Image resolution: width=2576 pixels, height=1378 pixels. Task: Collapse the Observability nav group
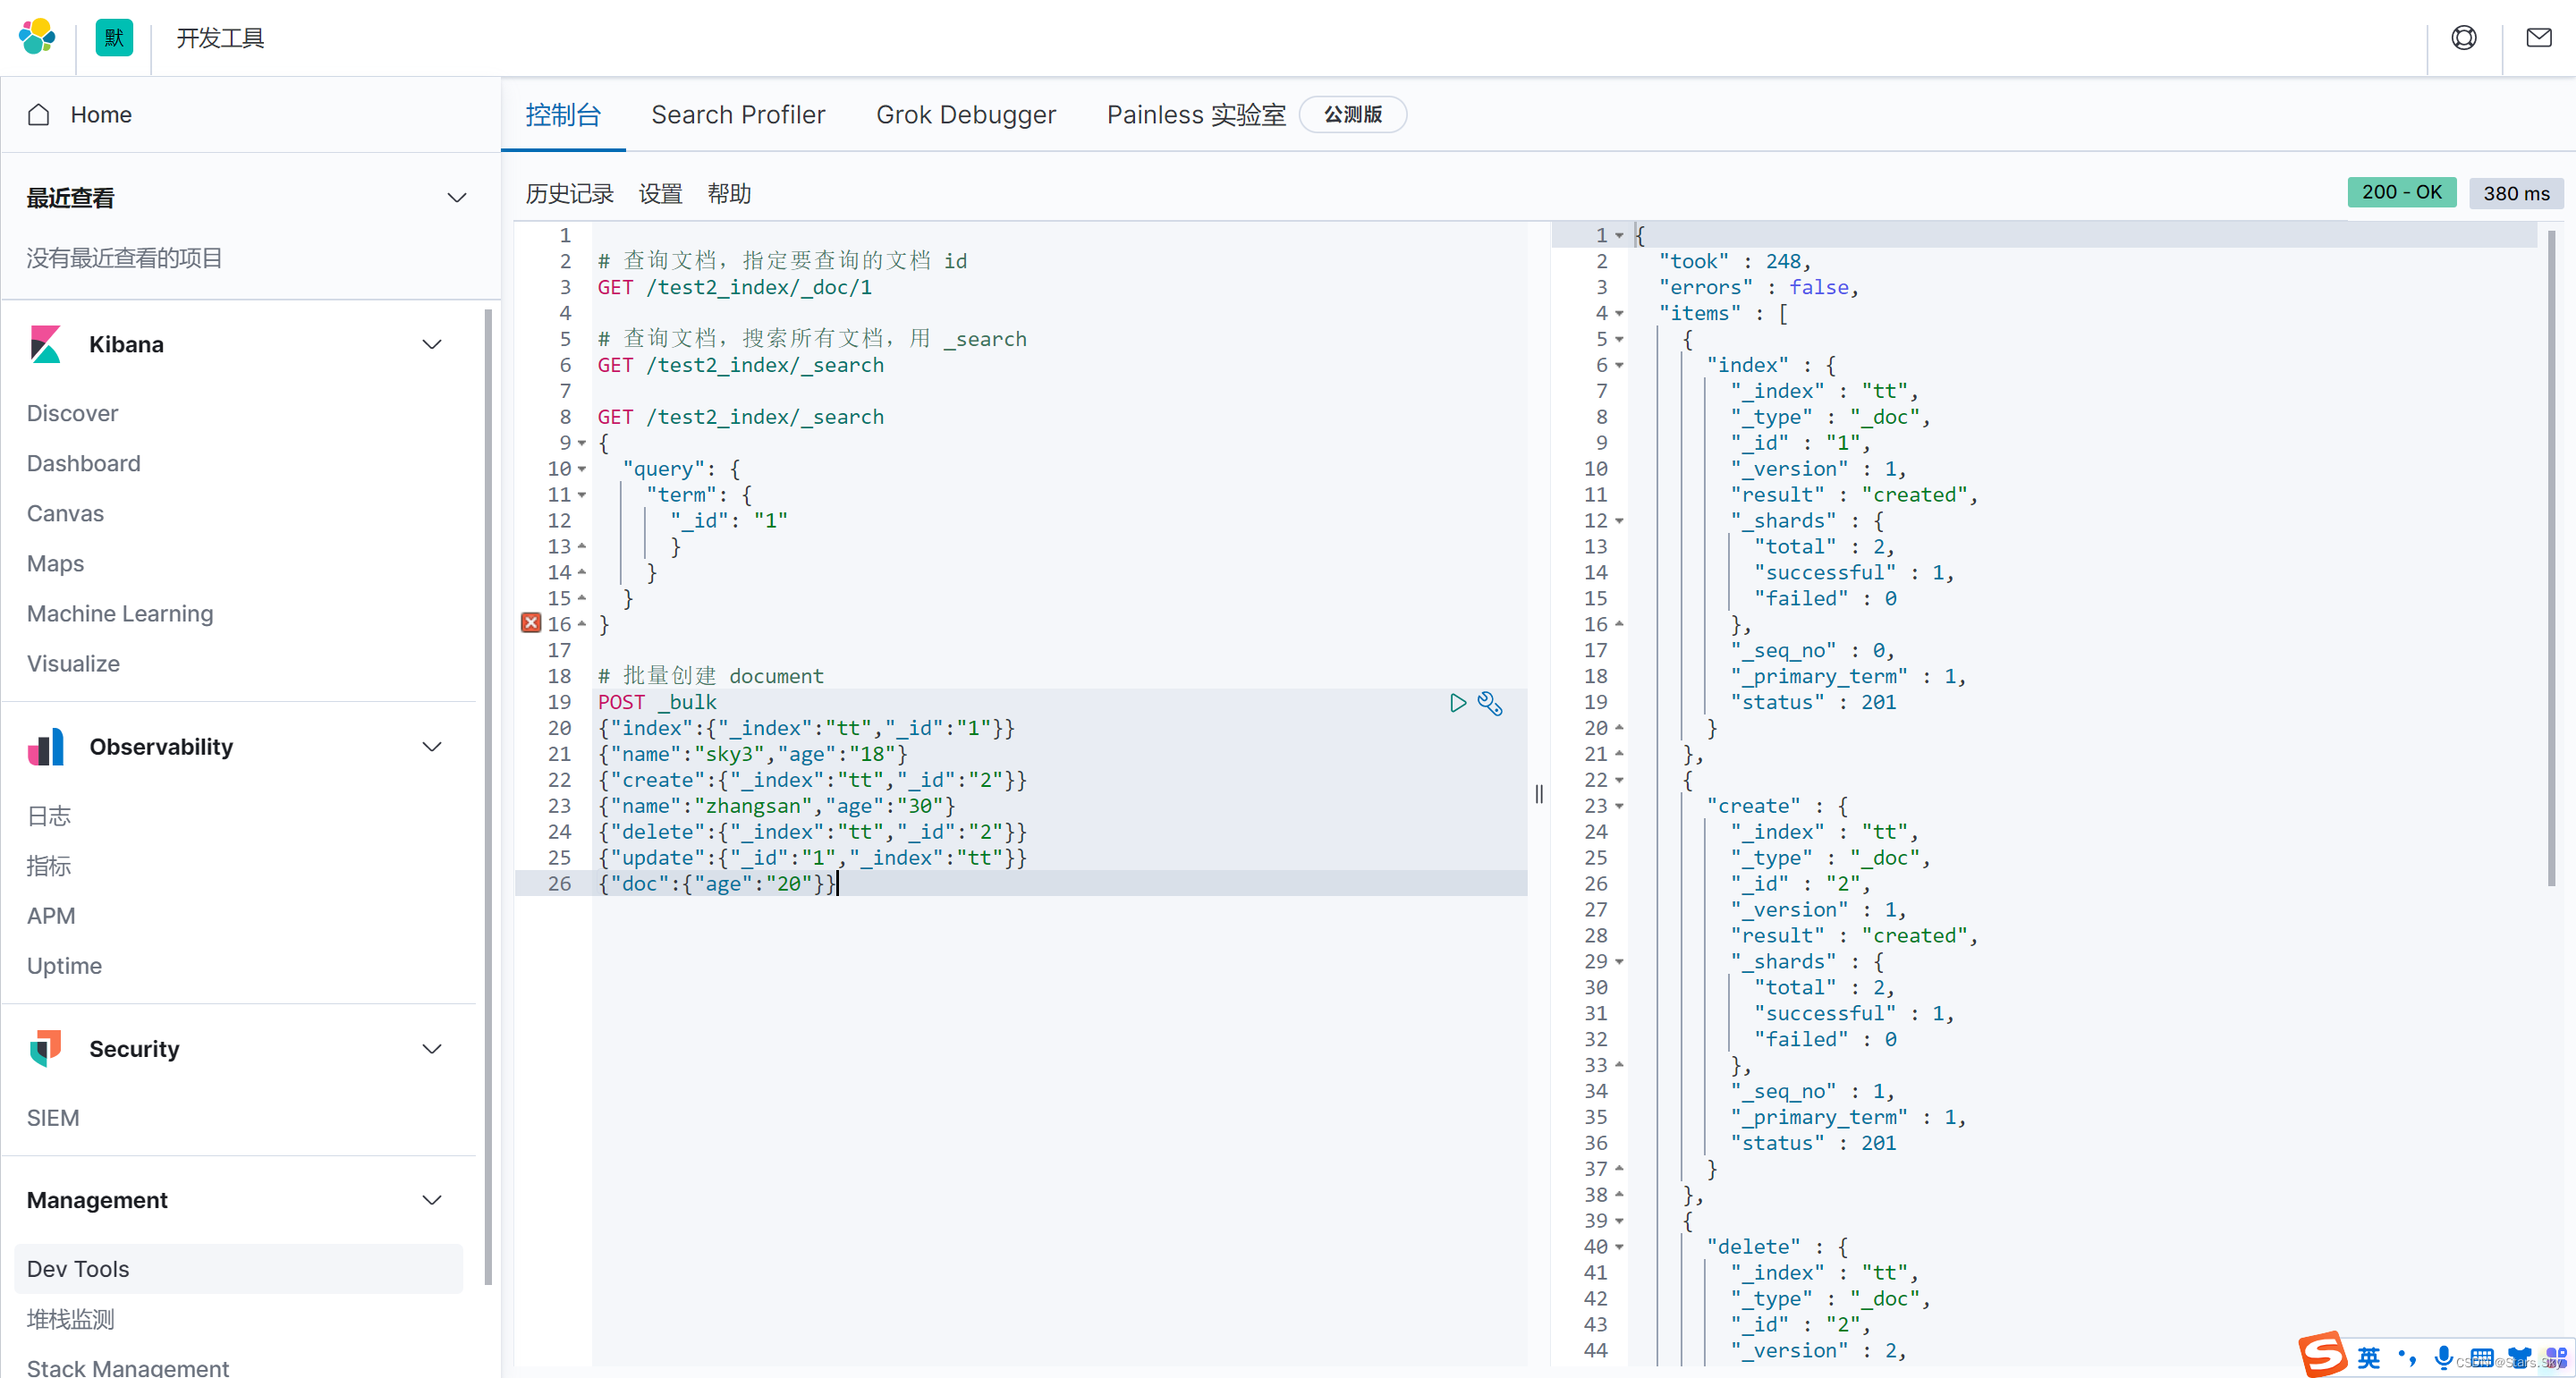click(432, 747)
